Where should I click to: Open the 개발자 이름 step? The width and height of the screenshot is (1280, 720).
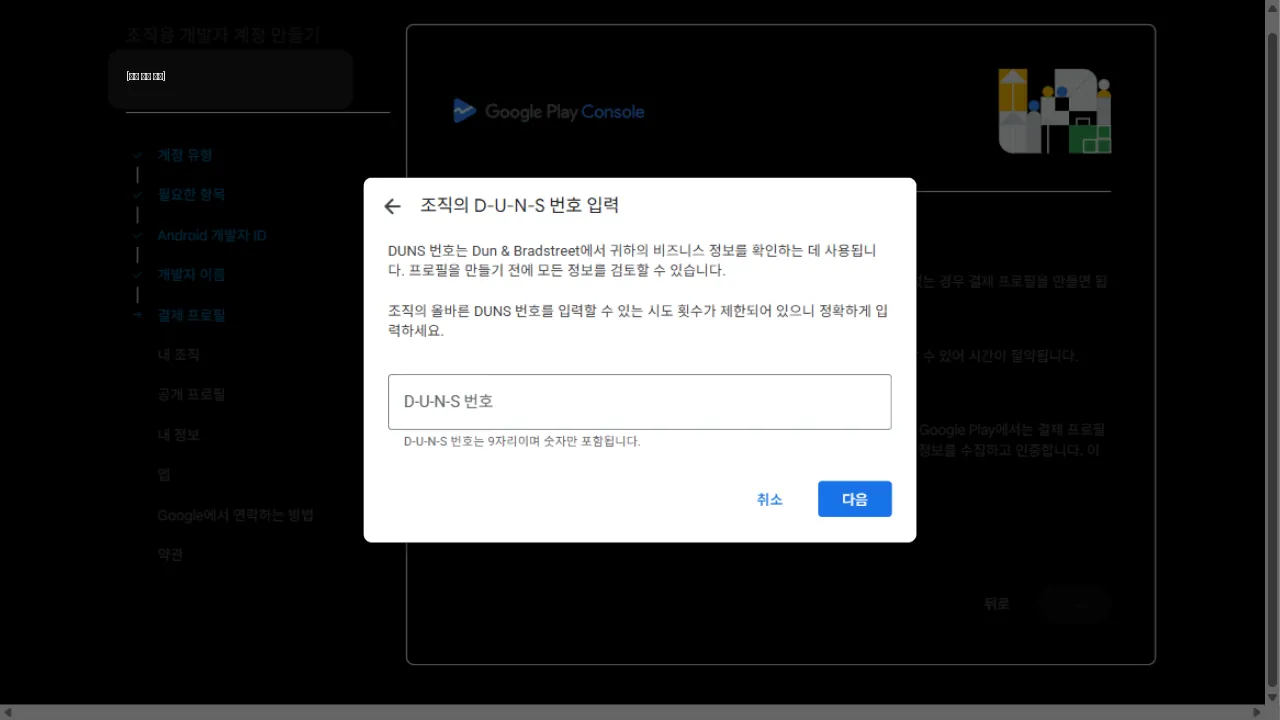[x=191, y=275]
